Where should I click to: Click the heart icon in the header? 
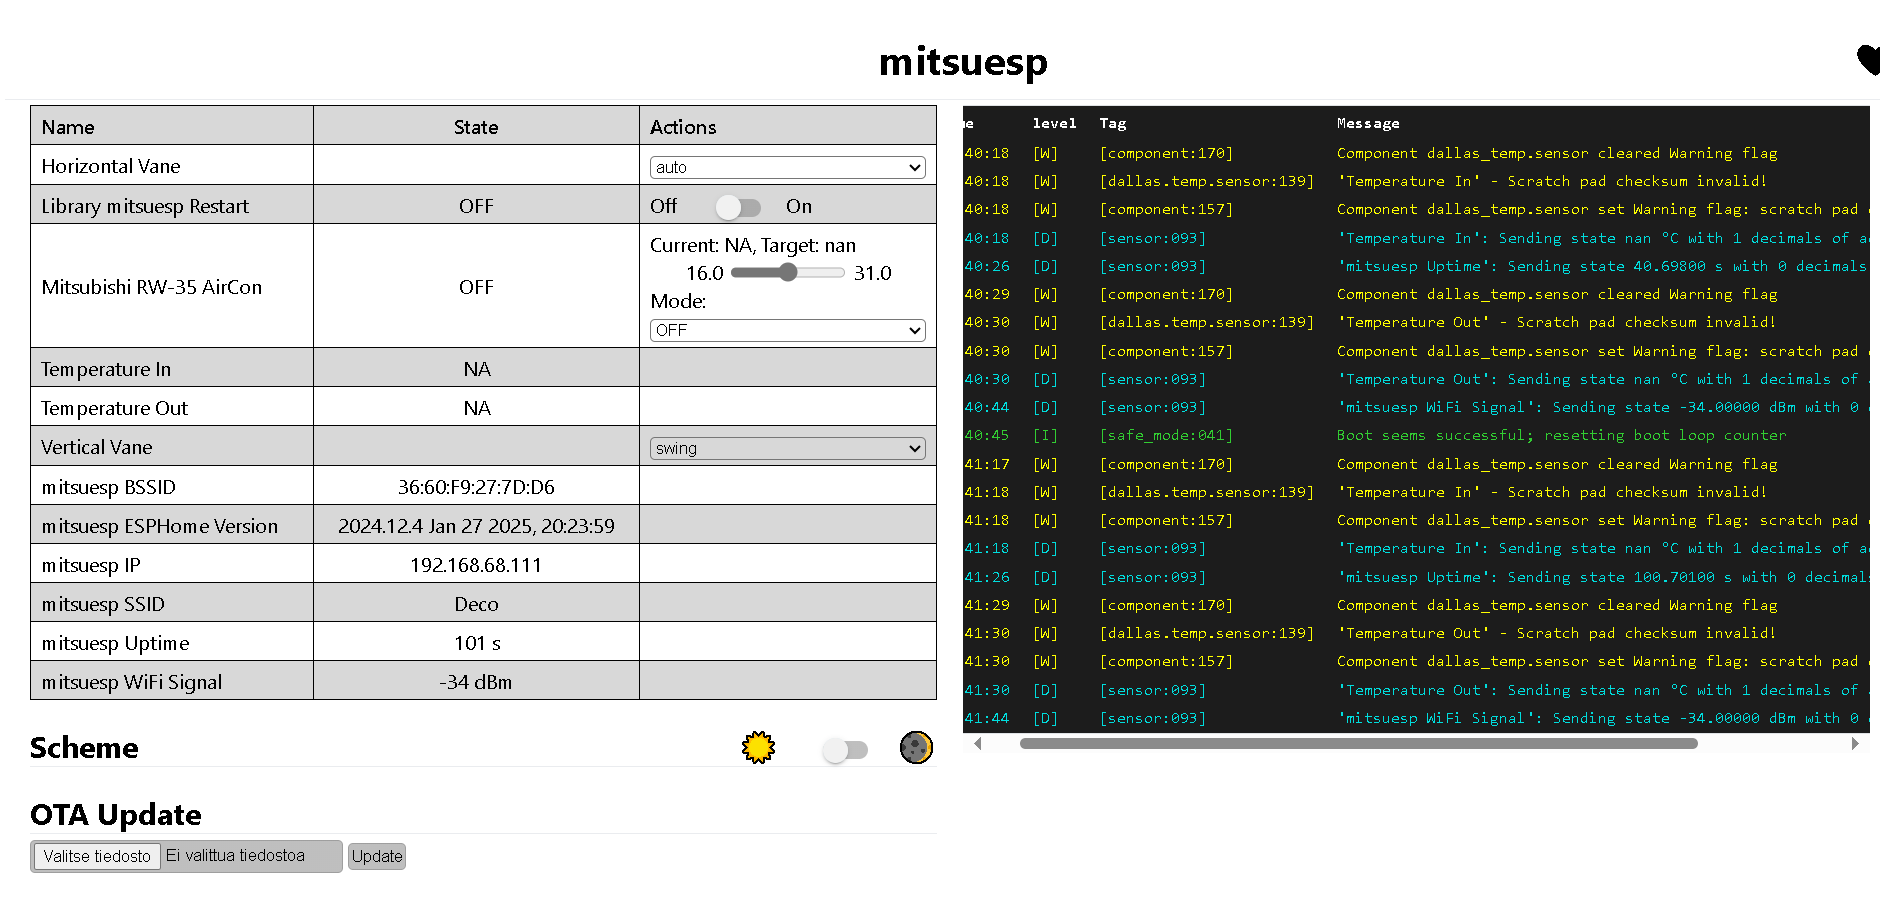pyautogui.click(x=1868, y=60)
